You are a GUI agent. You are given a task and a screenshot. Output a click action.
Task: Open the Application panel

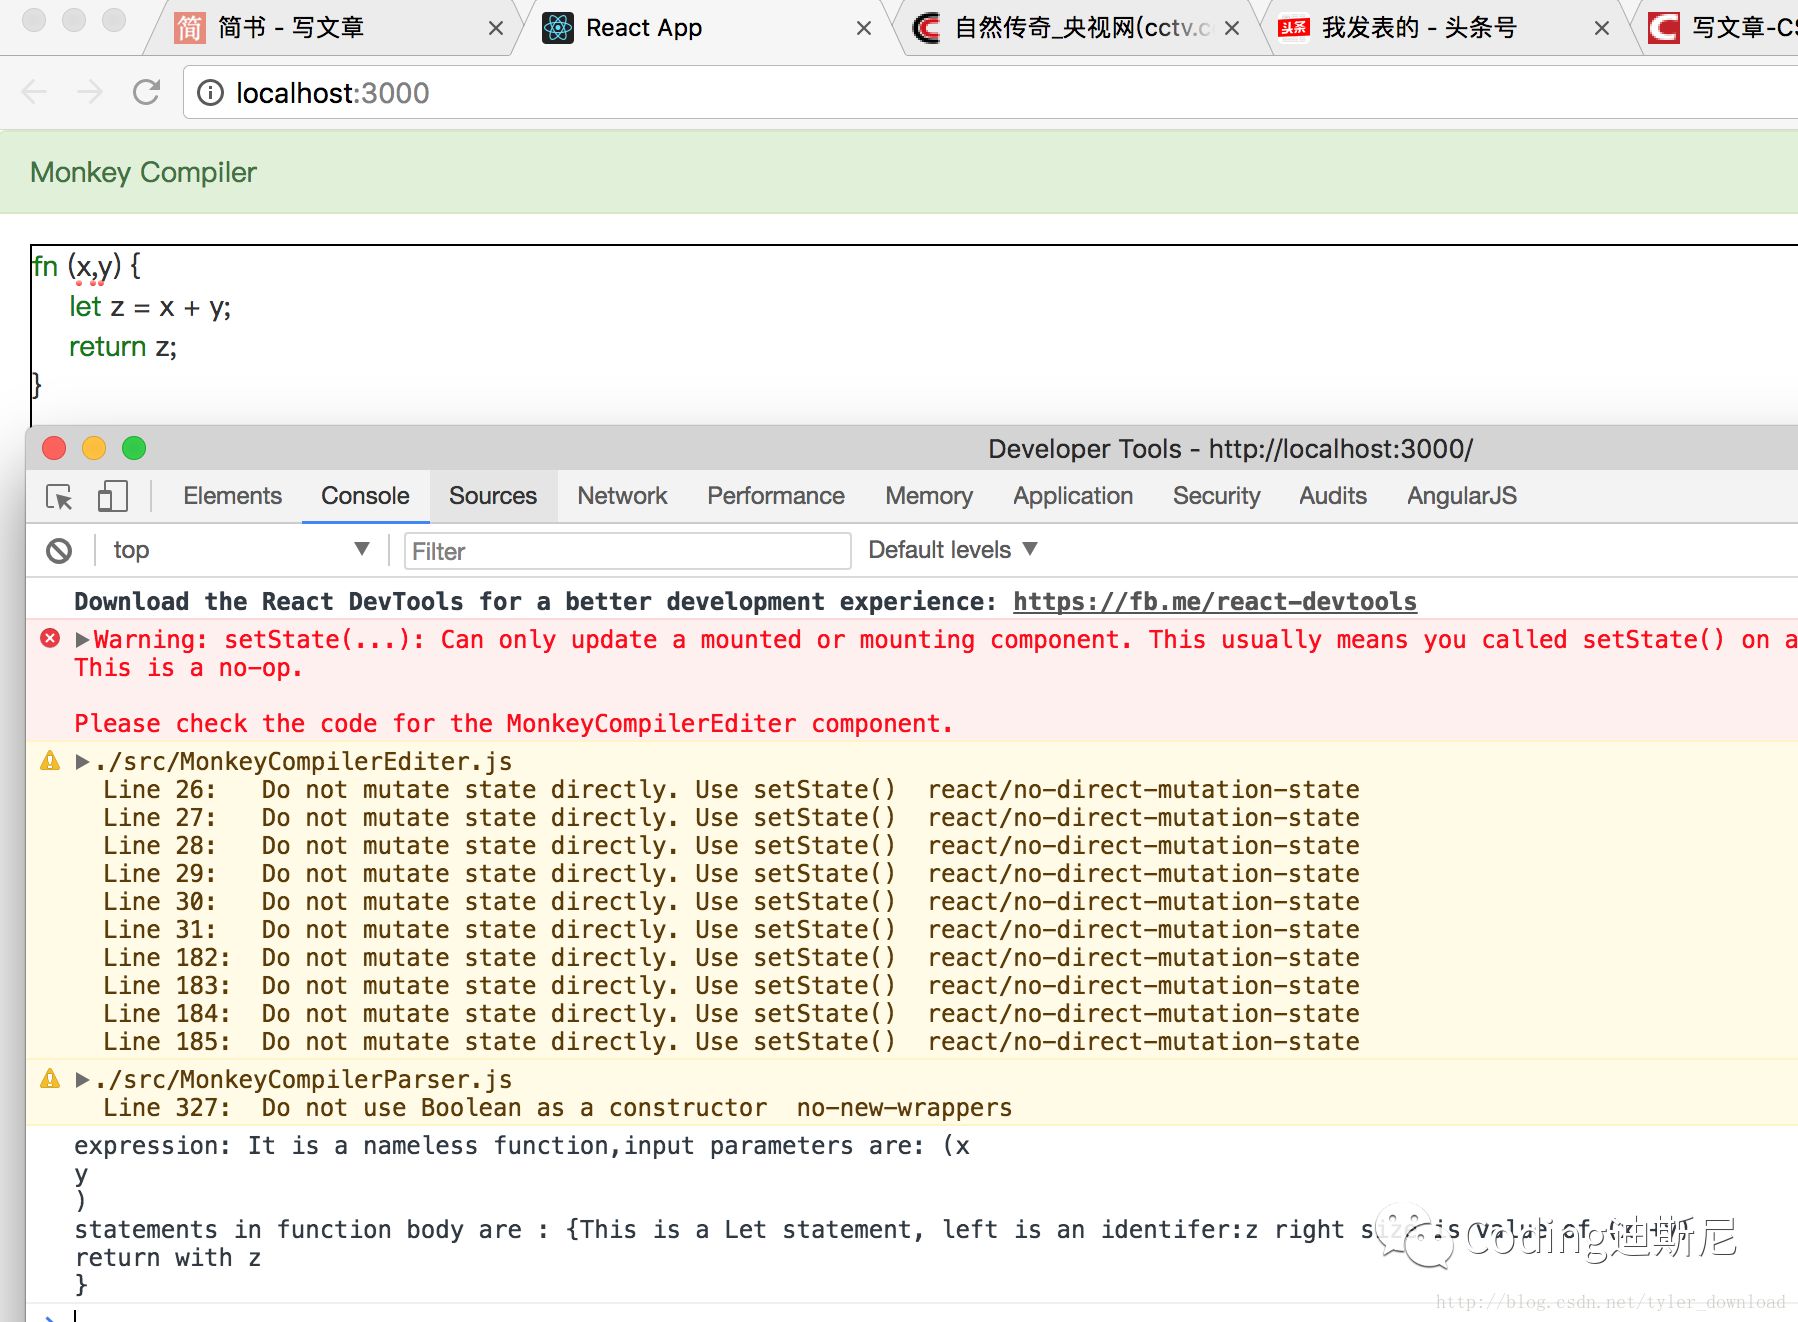[1073, 496]
